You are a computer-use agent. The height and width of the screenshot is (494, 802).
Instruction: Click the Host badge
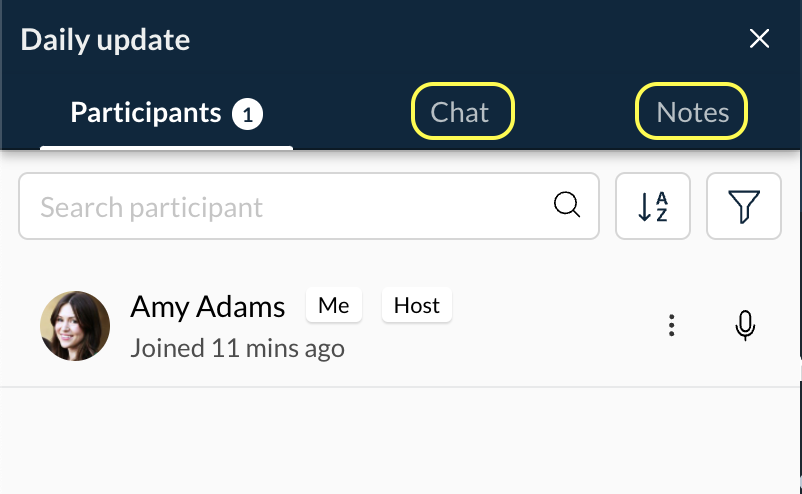point(417,306)
